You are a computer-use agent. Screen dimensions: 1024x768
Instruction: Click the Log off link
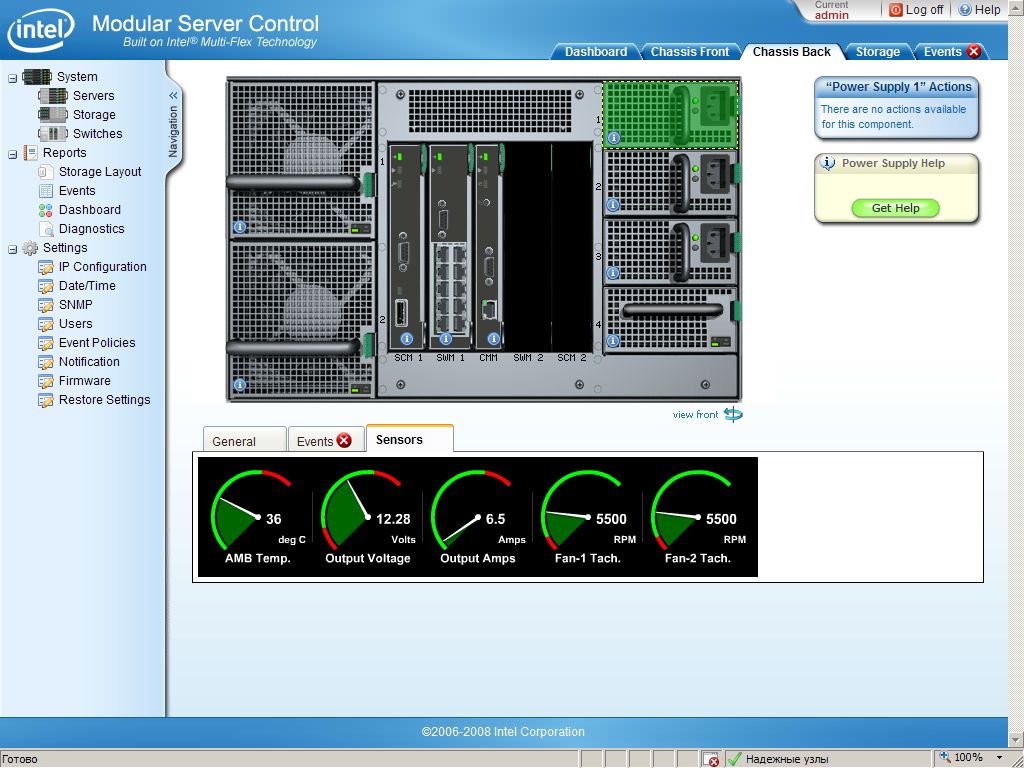[x=924, y=10]
